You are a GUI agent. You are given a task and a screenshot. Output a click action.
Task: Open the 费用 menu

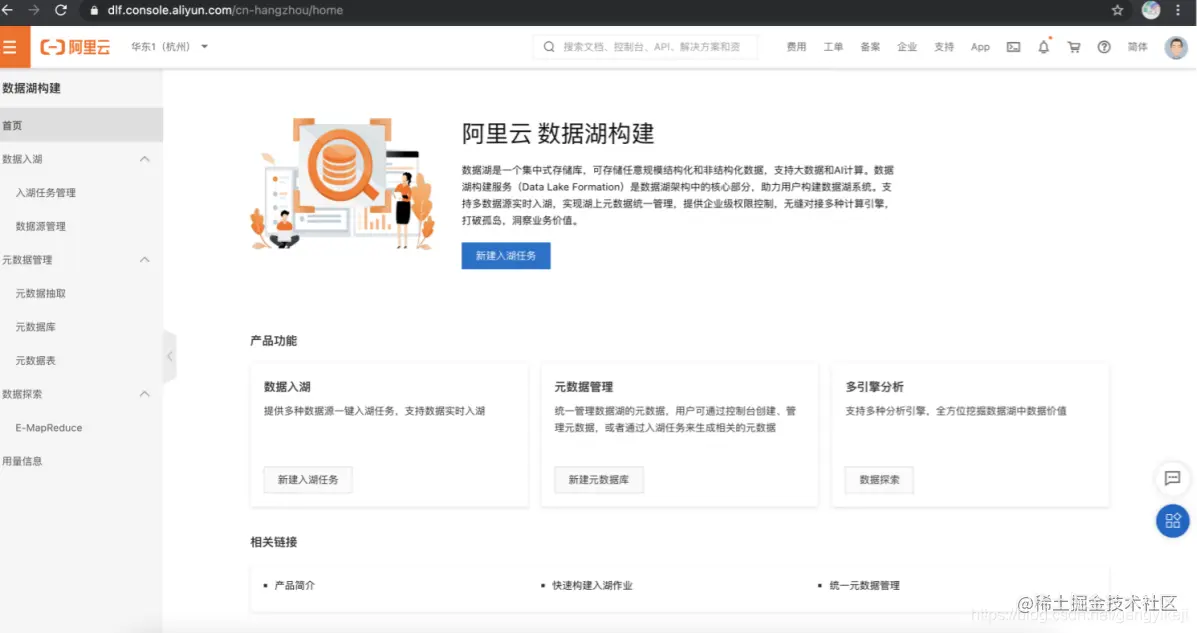796,47
